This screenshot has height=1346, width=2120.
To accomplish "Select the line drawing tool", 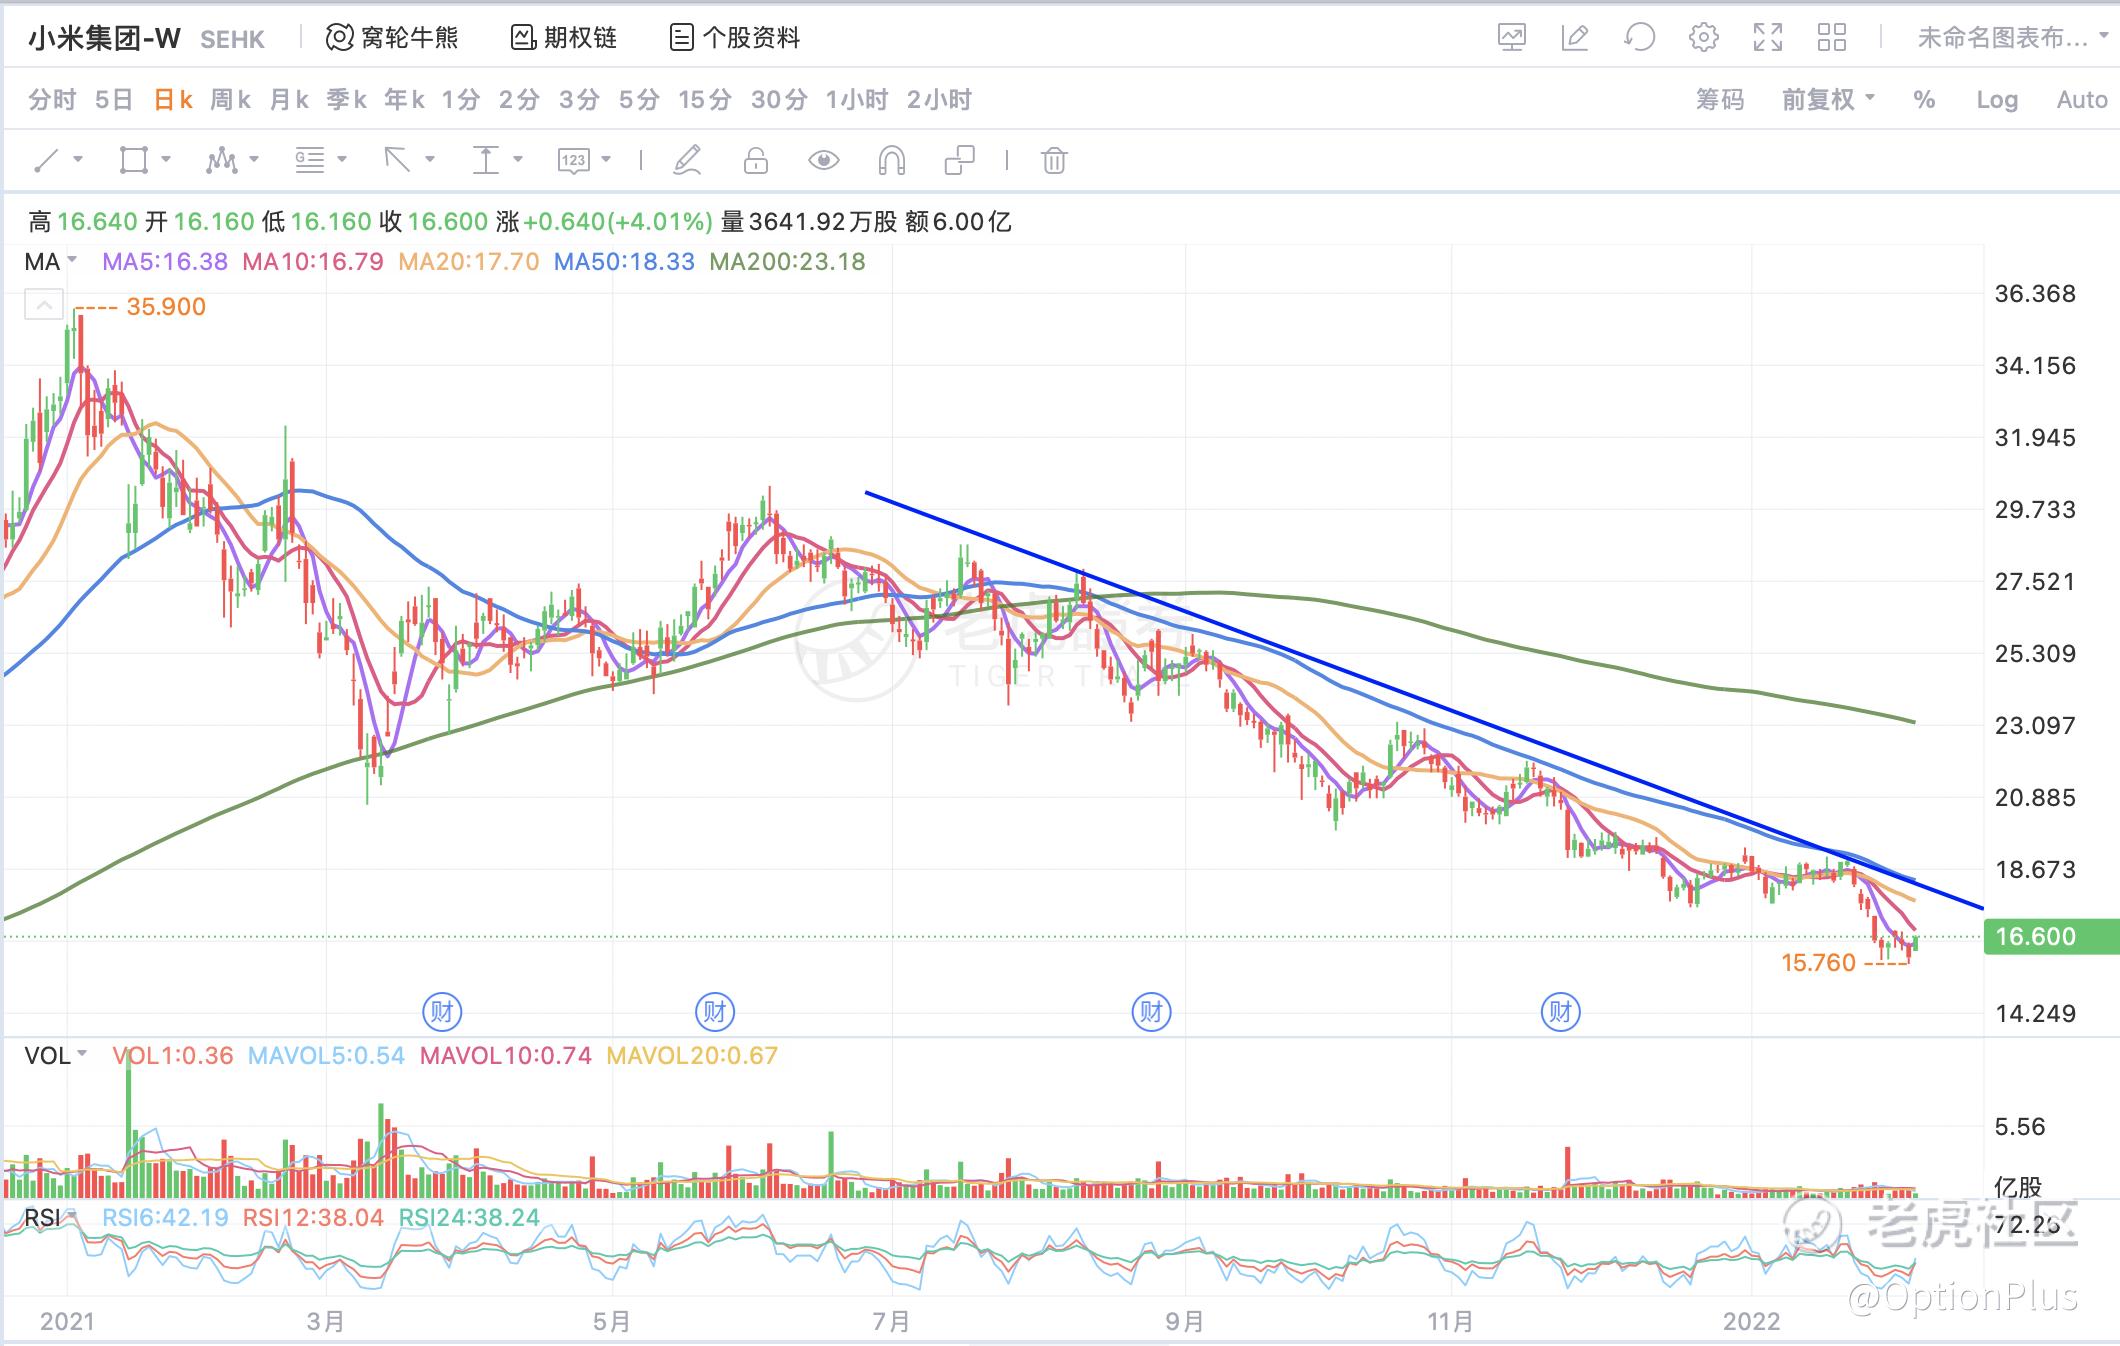I will click(x=46, y=160).
